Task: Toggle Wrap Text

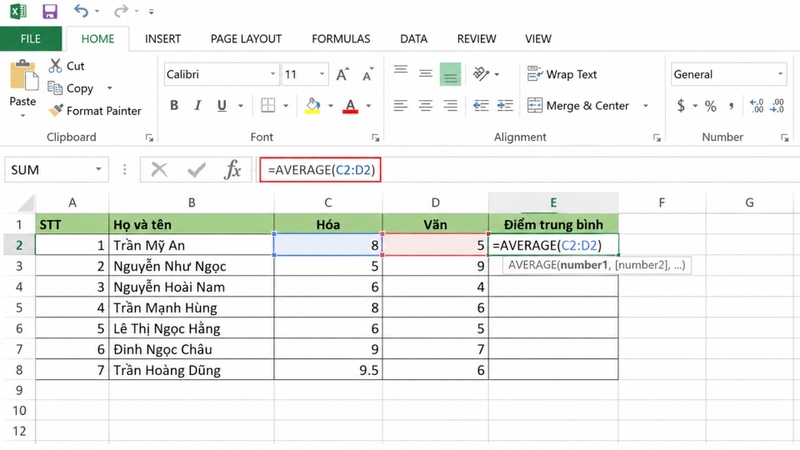Action: coord(562,74)
